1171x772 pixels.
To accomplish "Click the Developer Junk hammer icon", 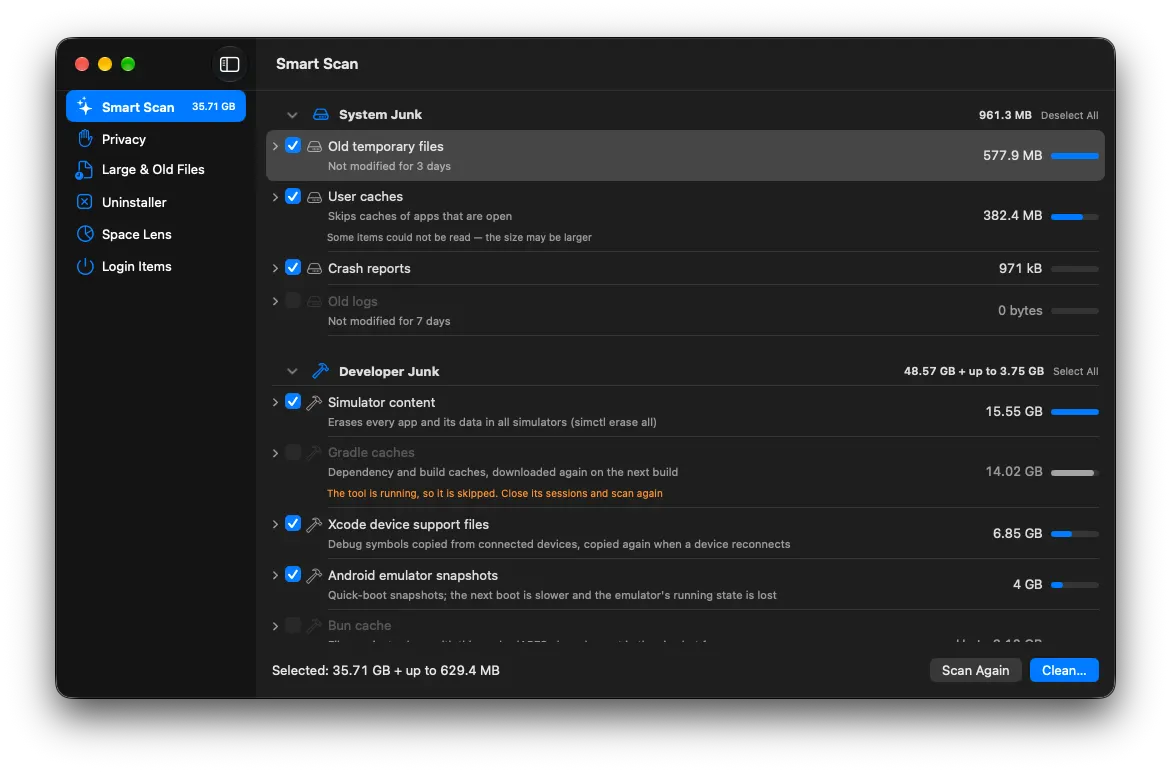I will coord(320,370).
